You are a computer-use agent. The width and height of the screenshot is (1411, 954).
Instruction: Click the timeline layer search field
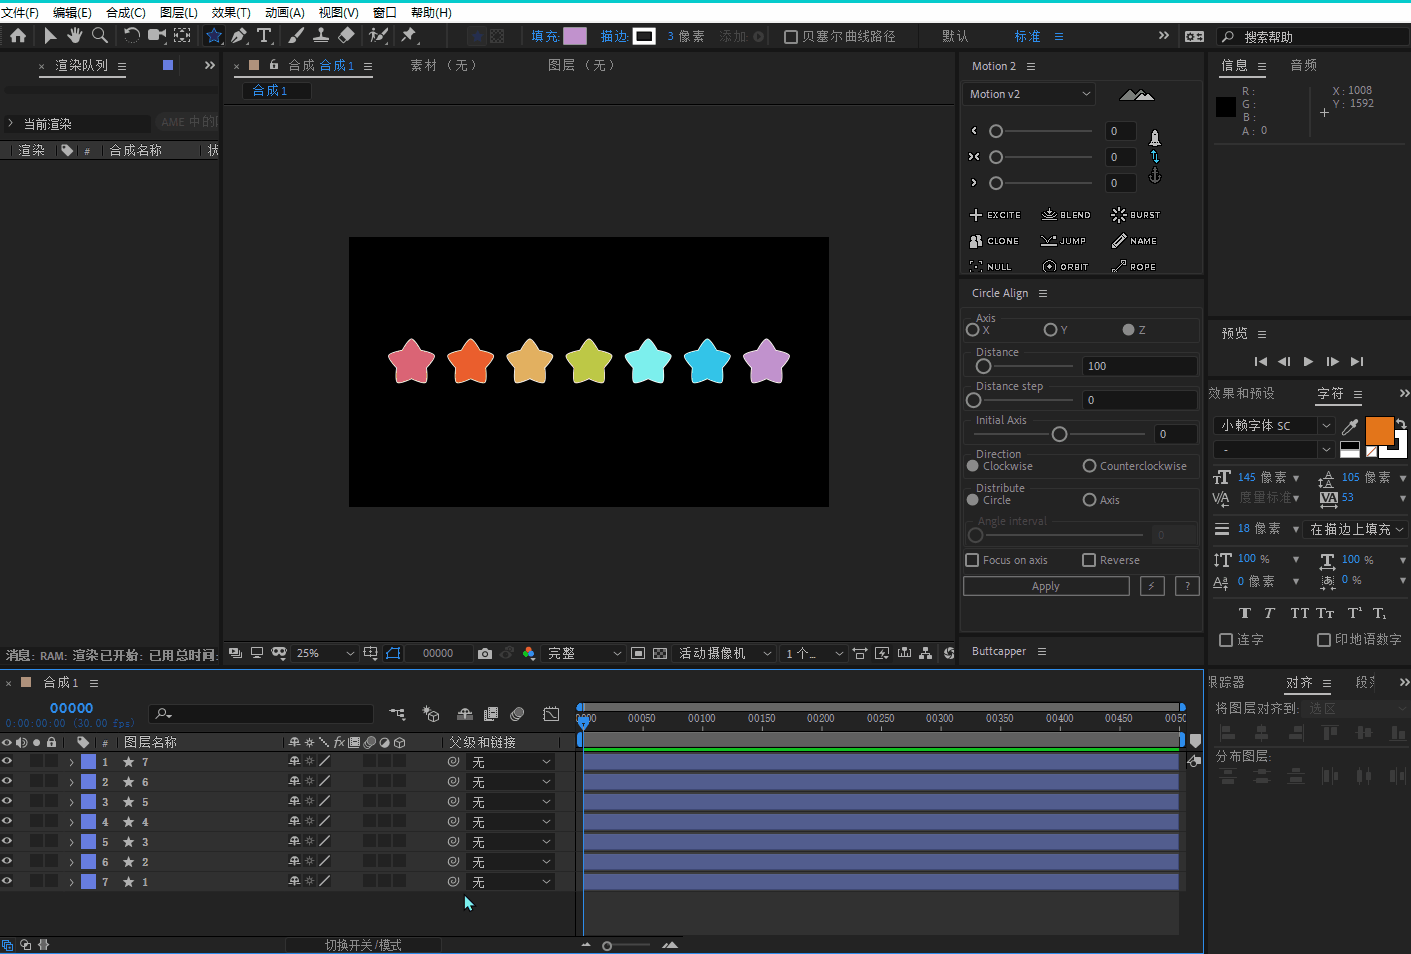click(x=261, y=714)
